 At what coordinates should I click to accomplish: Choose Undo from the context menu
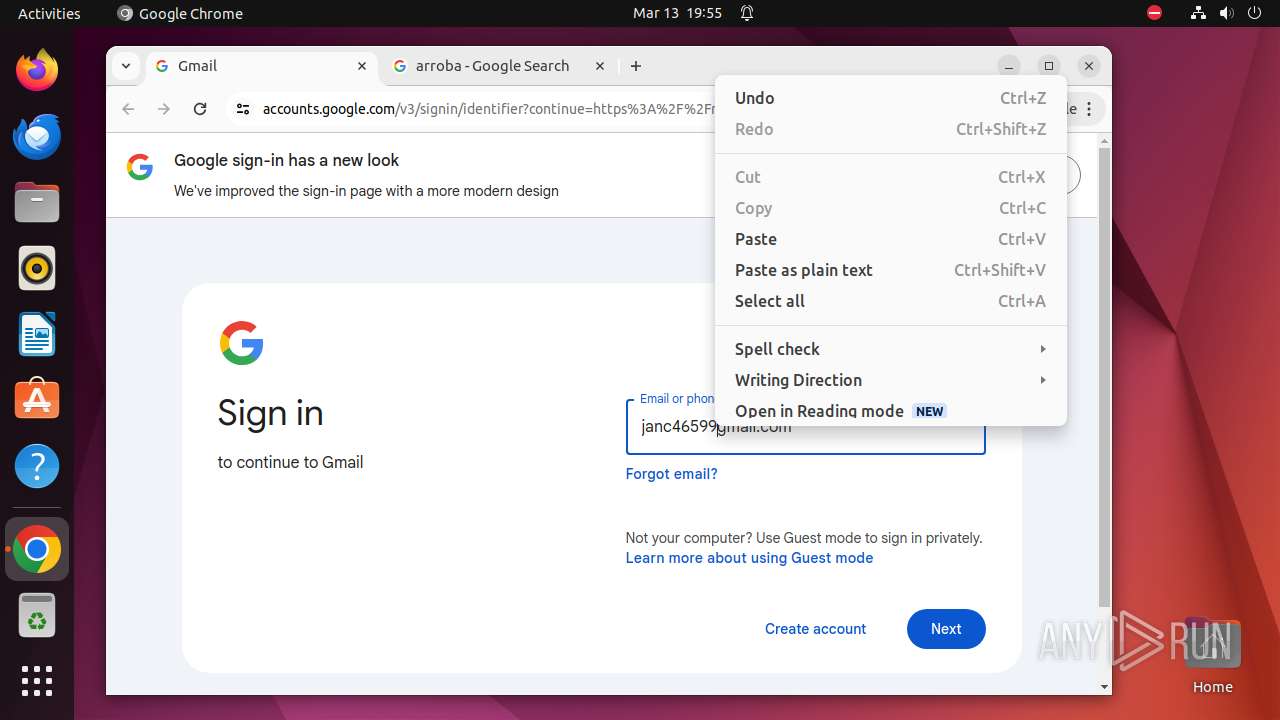tap(891, 98)
